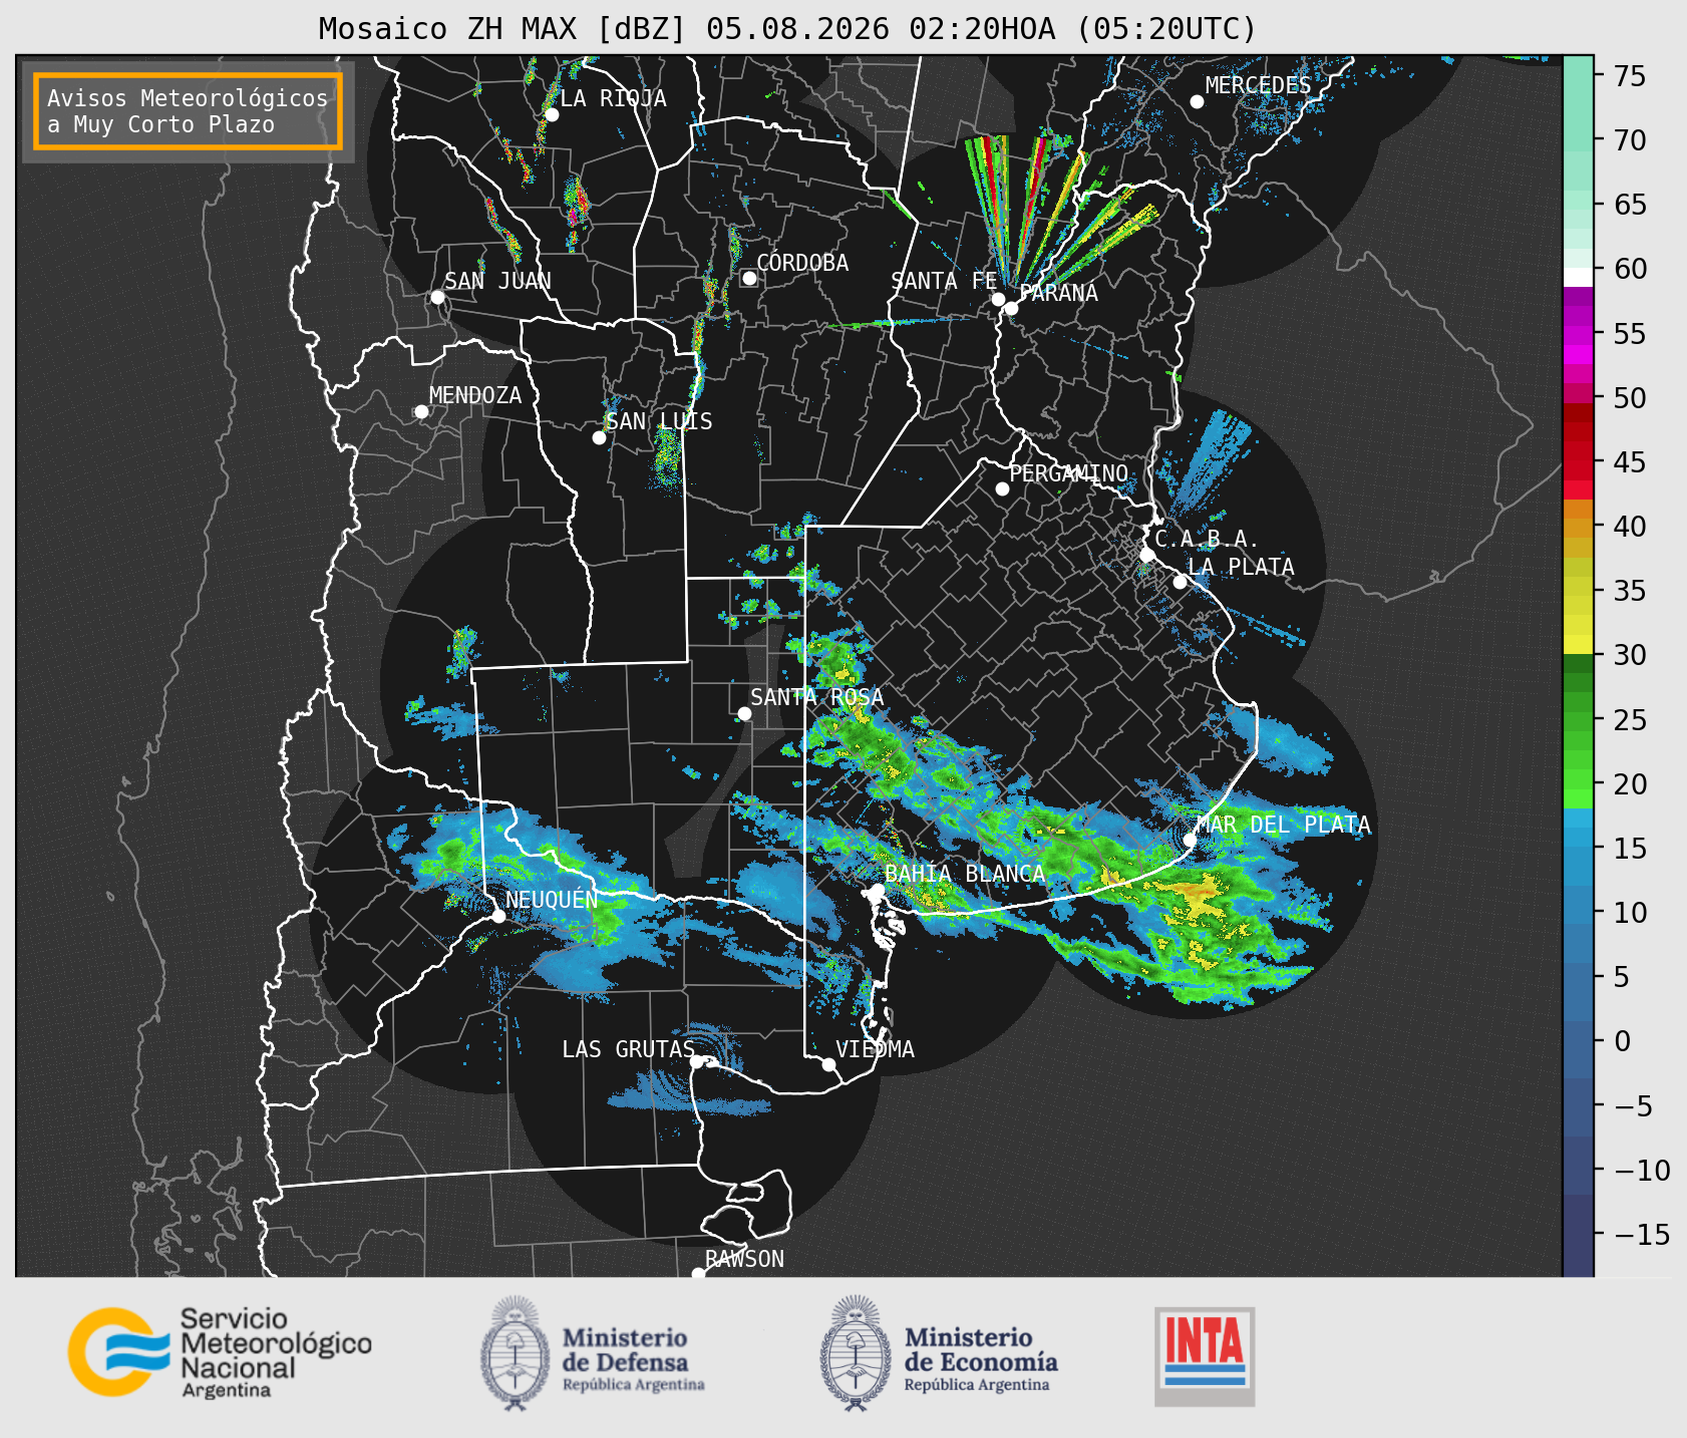The height and width of the screenshot is (1438, 1687).
Task: Click the Ministerio de Defensa emblem
Action: coord(514,1353)
